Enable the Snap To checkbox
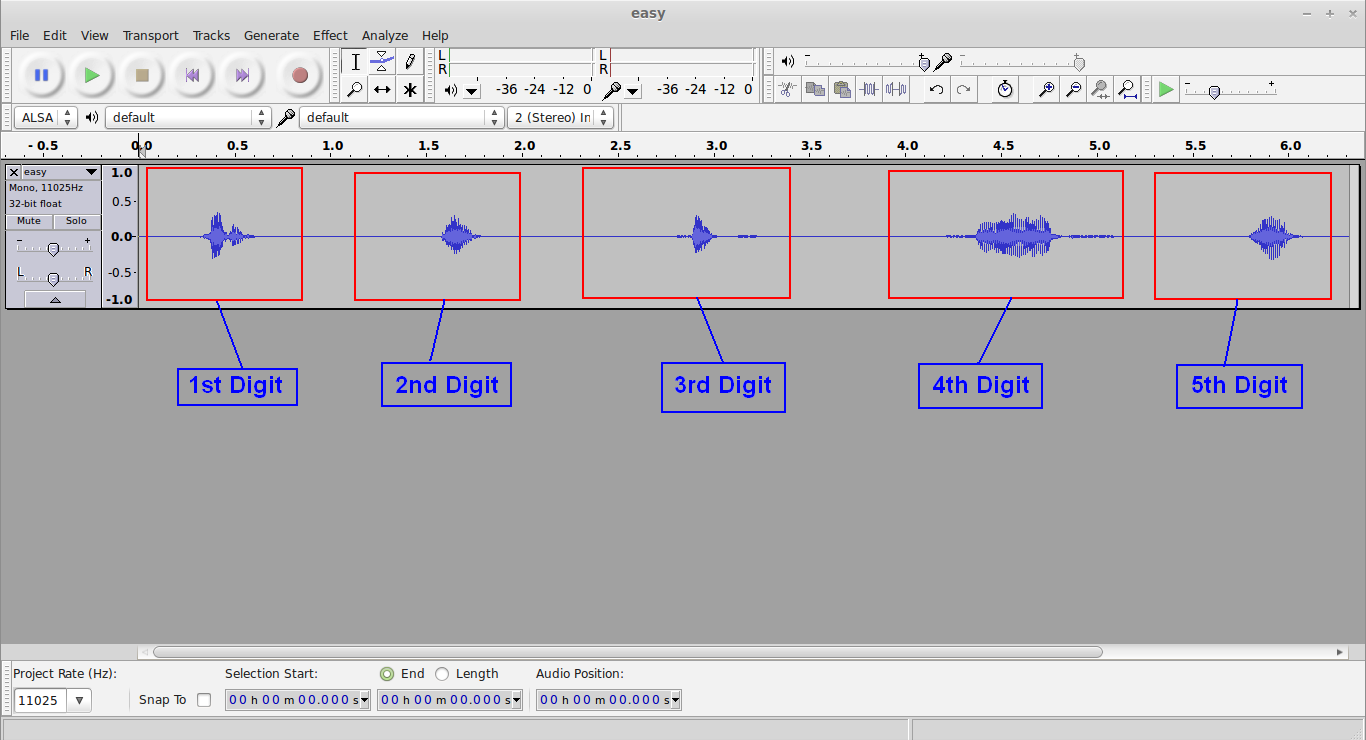This screenshot has height=740, width=1366. [x=204, y=700]
